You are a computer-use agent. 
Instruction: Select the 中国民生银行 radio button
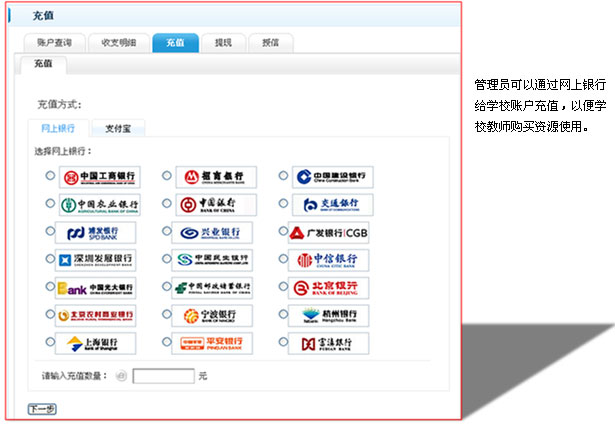[167, 258]
